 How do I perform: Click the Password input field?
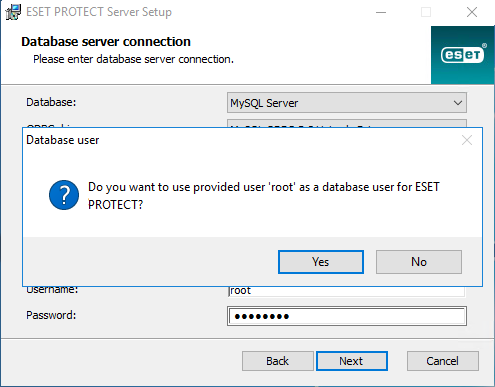tap(347, 316)
